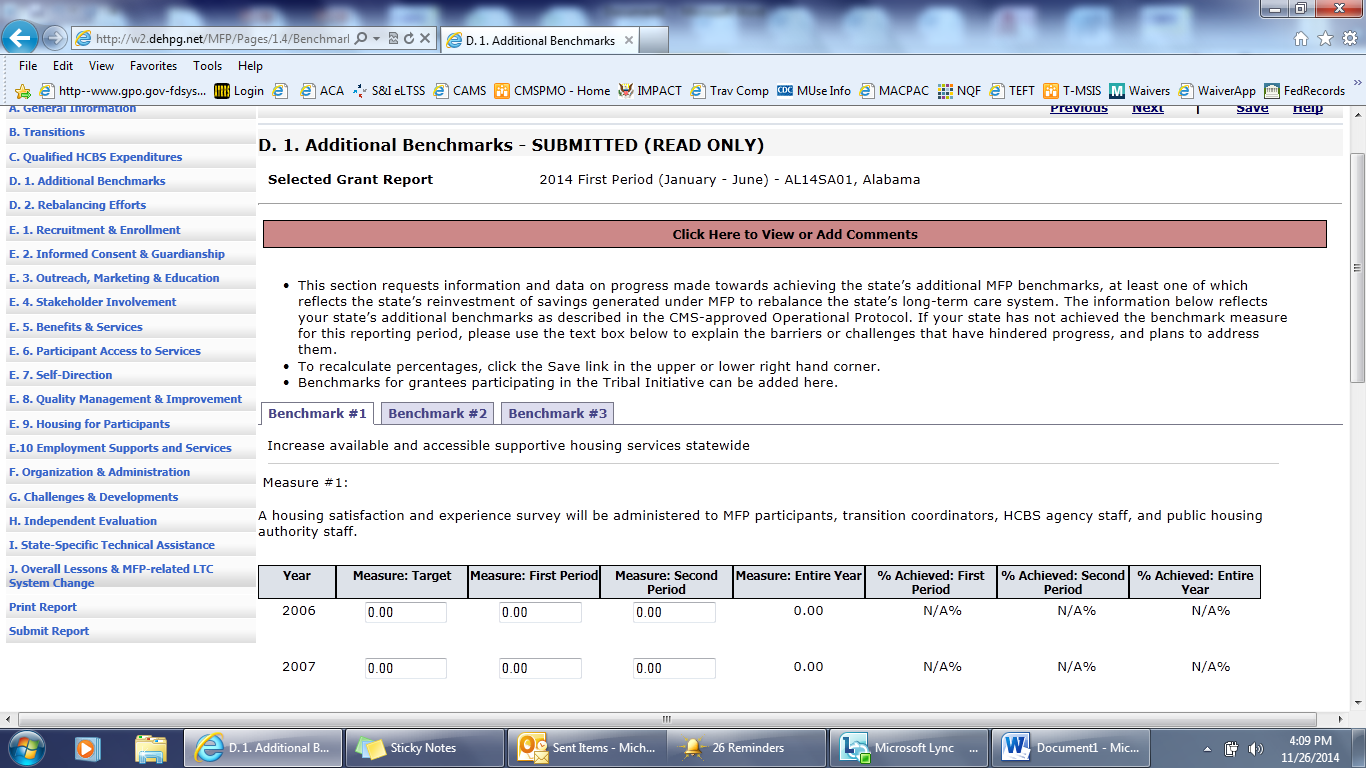The width and height of the screenshot is (1366, 768).
Task: Click the Submit Report link
Action: tap(49, 631)
